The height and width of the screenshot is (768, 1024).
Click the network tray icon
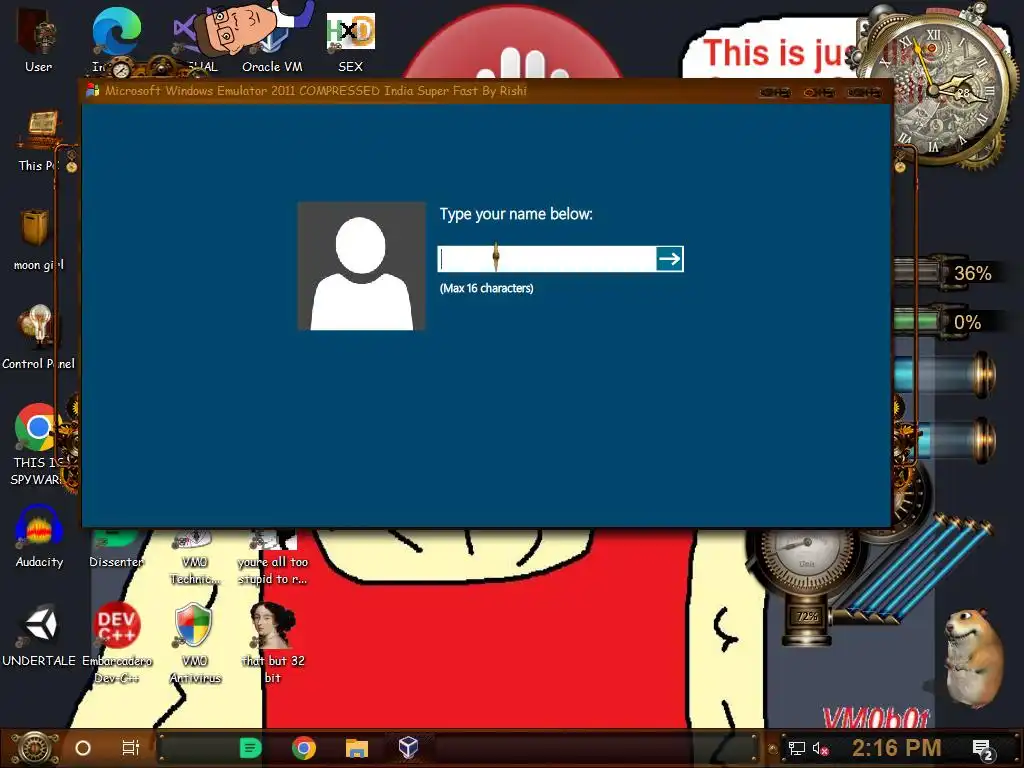tap(796, 748)
